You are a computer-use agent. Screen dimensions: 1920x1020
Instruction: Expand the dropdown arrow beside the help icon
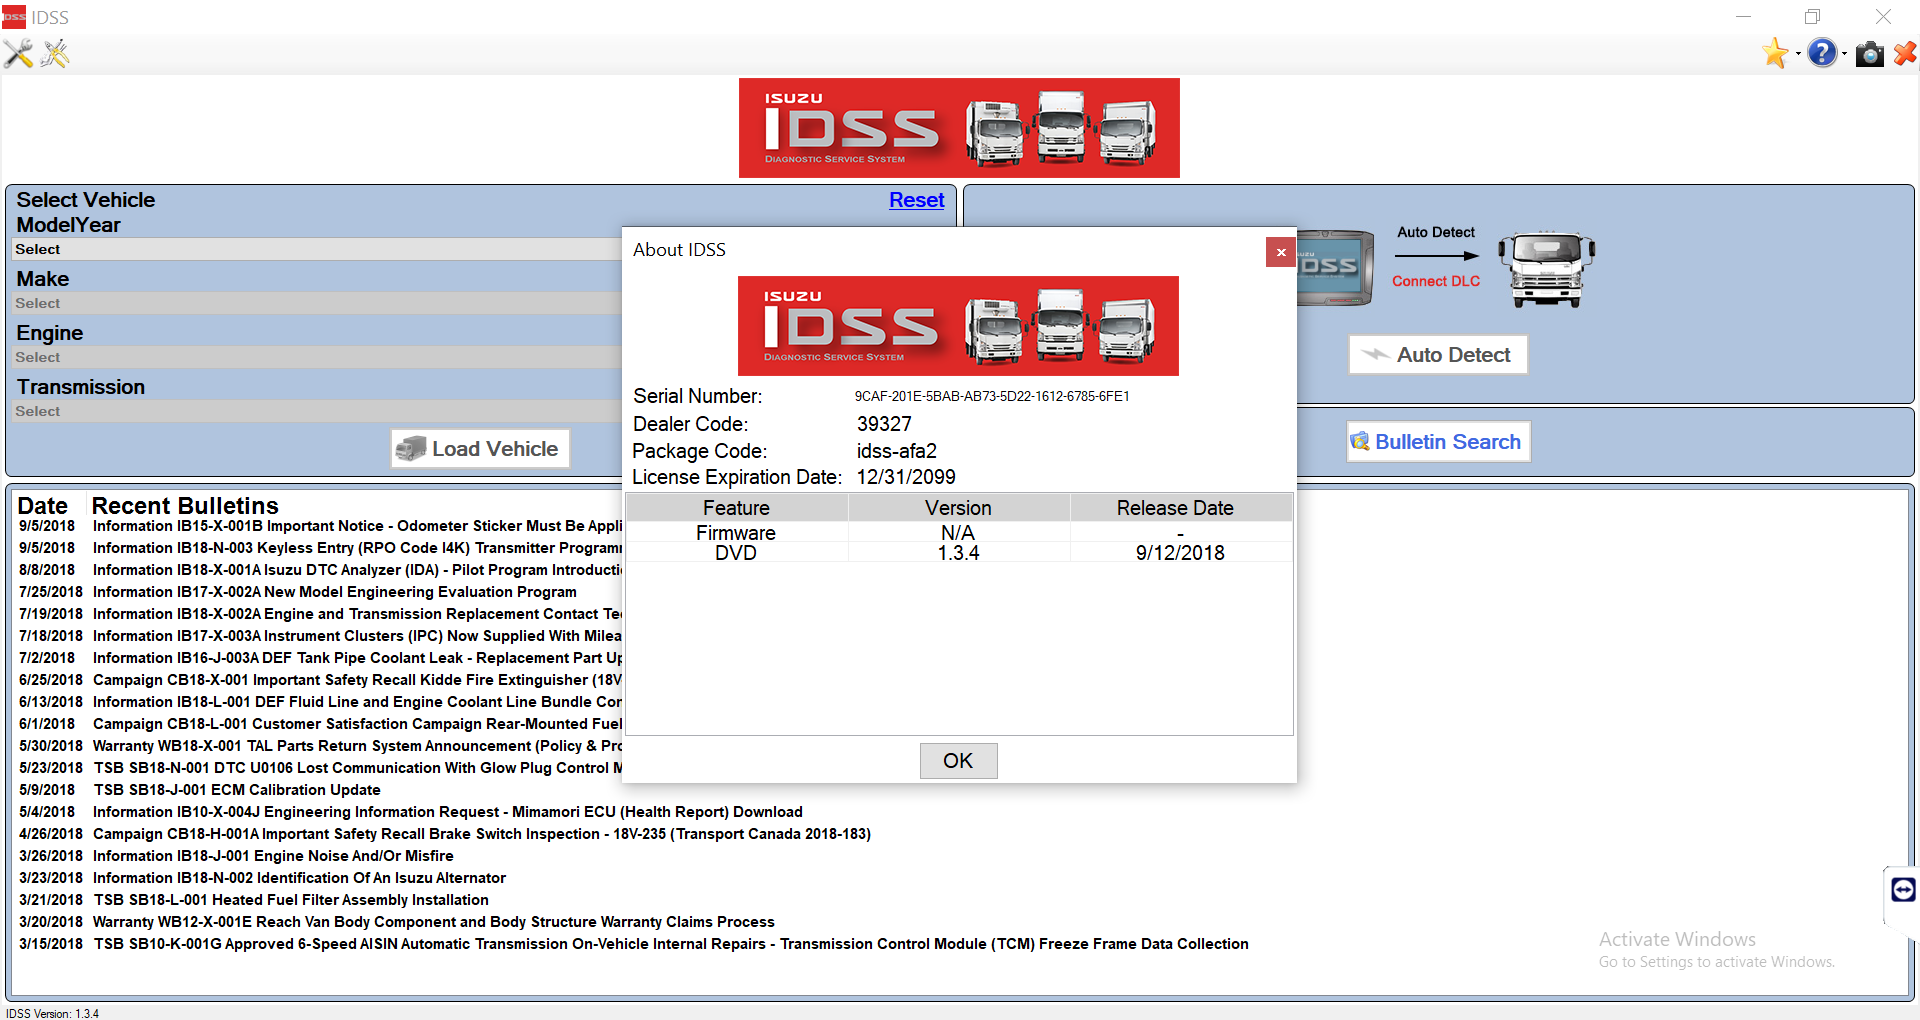click(x=1844, y=54)
